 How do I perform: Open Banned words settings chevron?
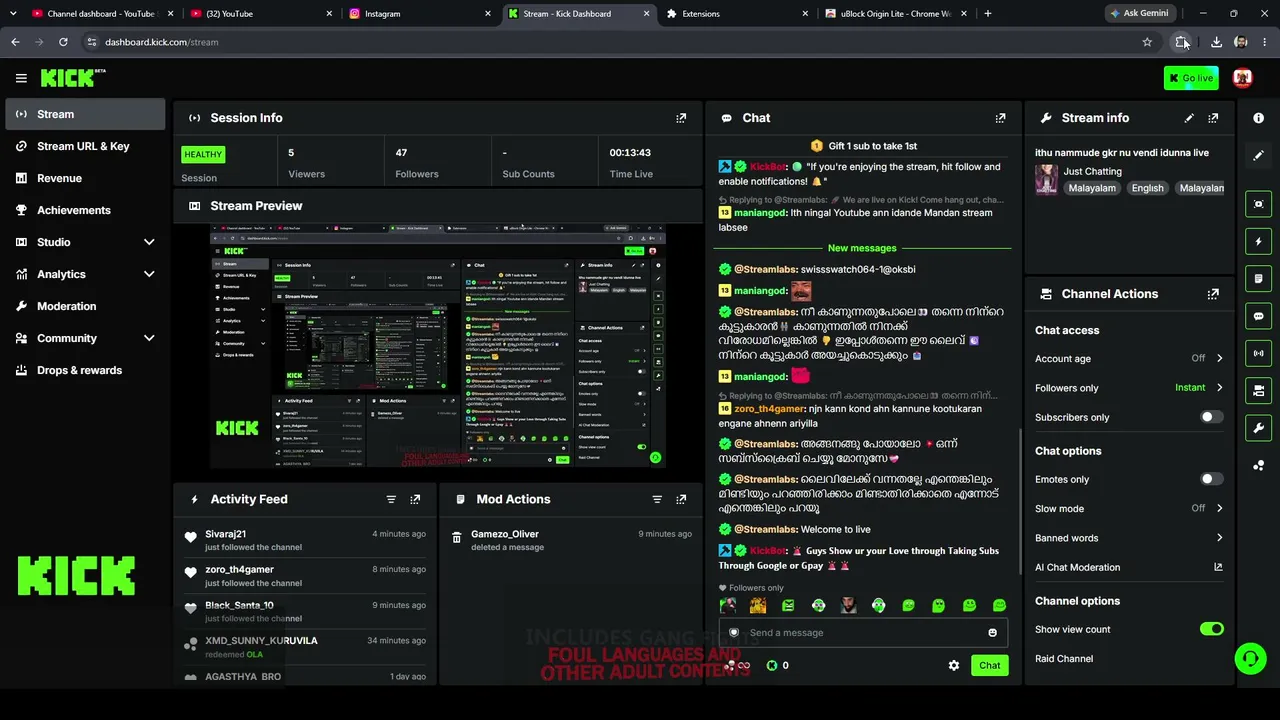coord(1219,538)
